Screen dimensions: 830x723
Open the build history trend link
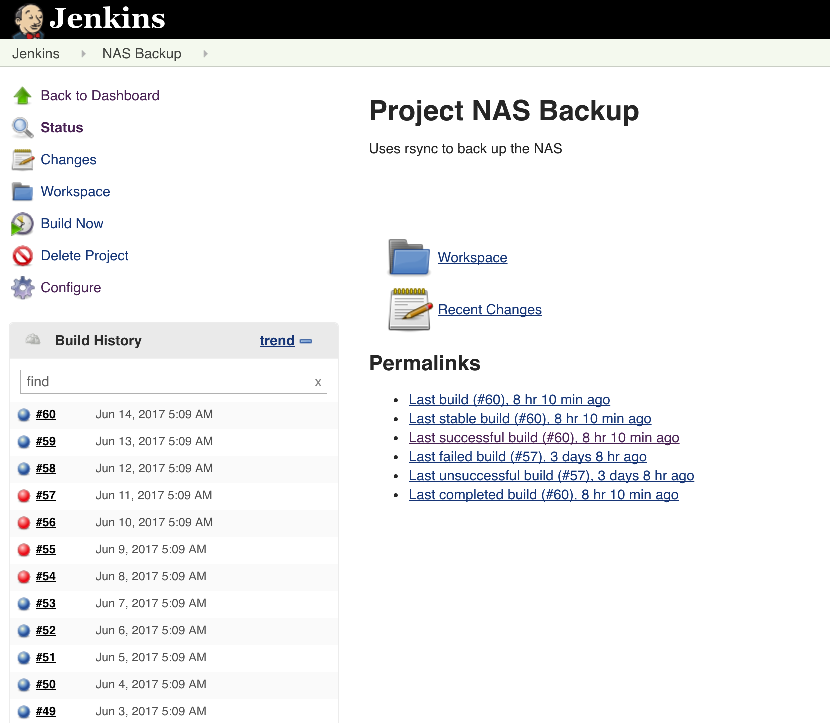(277, 340)
